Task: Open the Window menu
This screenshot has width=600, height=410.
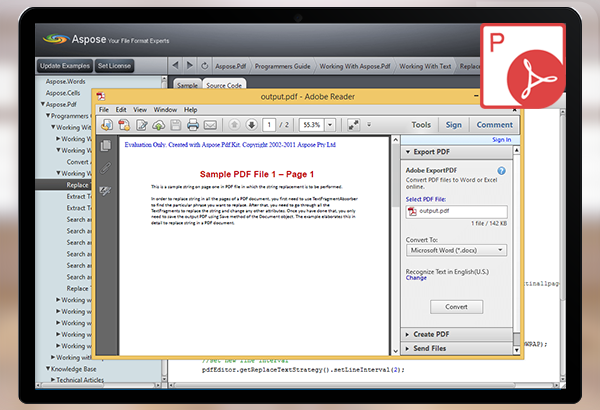Action: [x=165, y=109]
